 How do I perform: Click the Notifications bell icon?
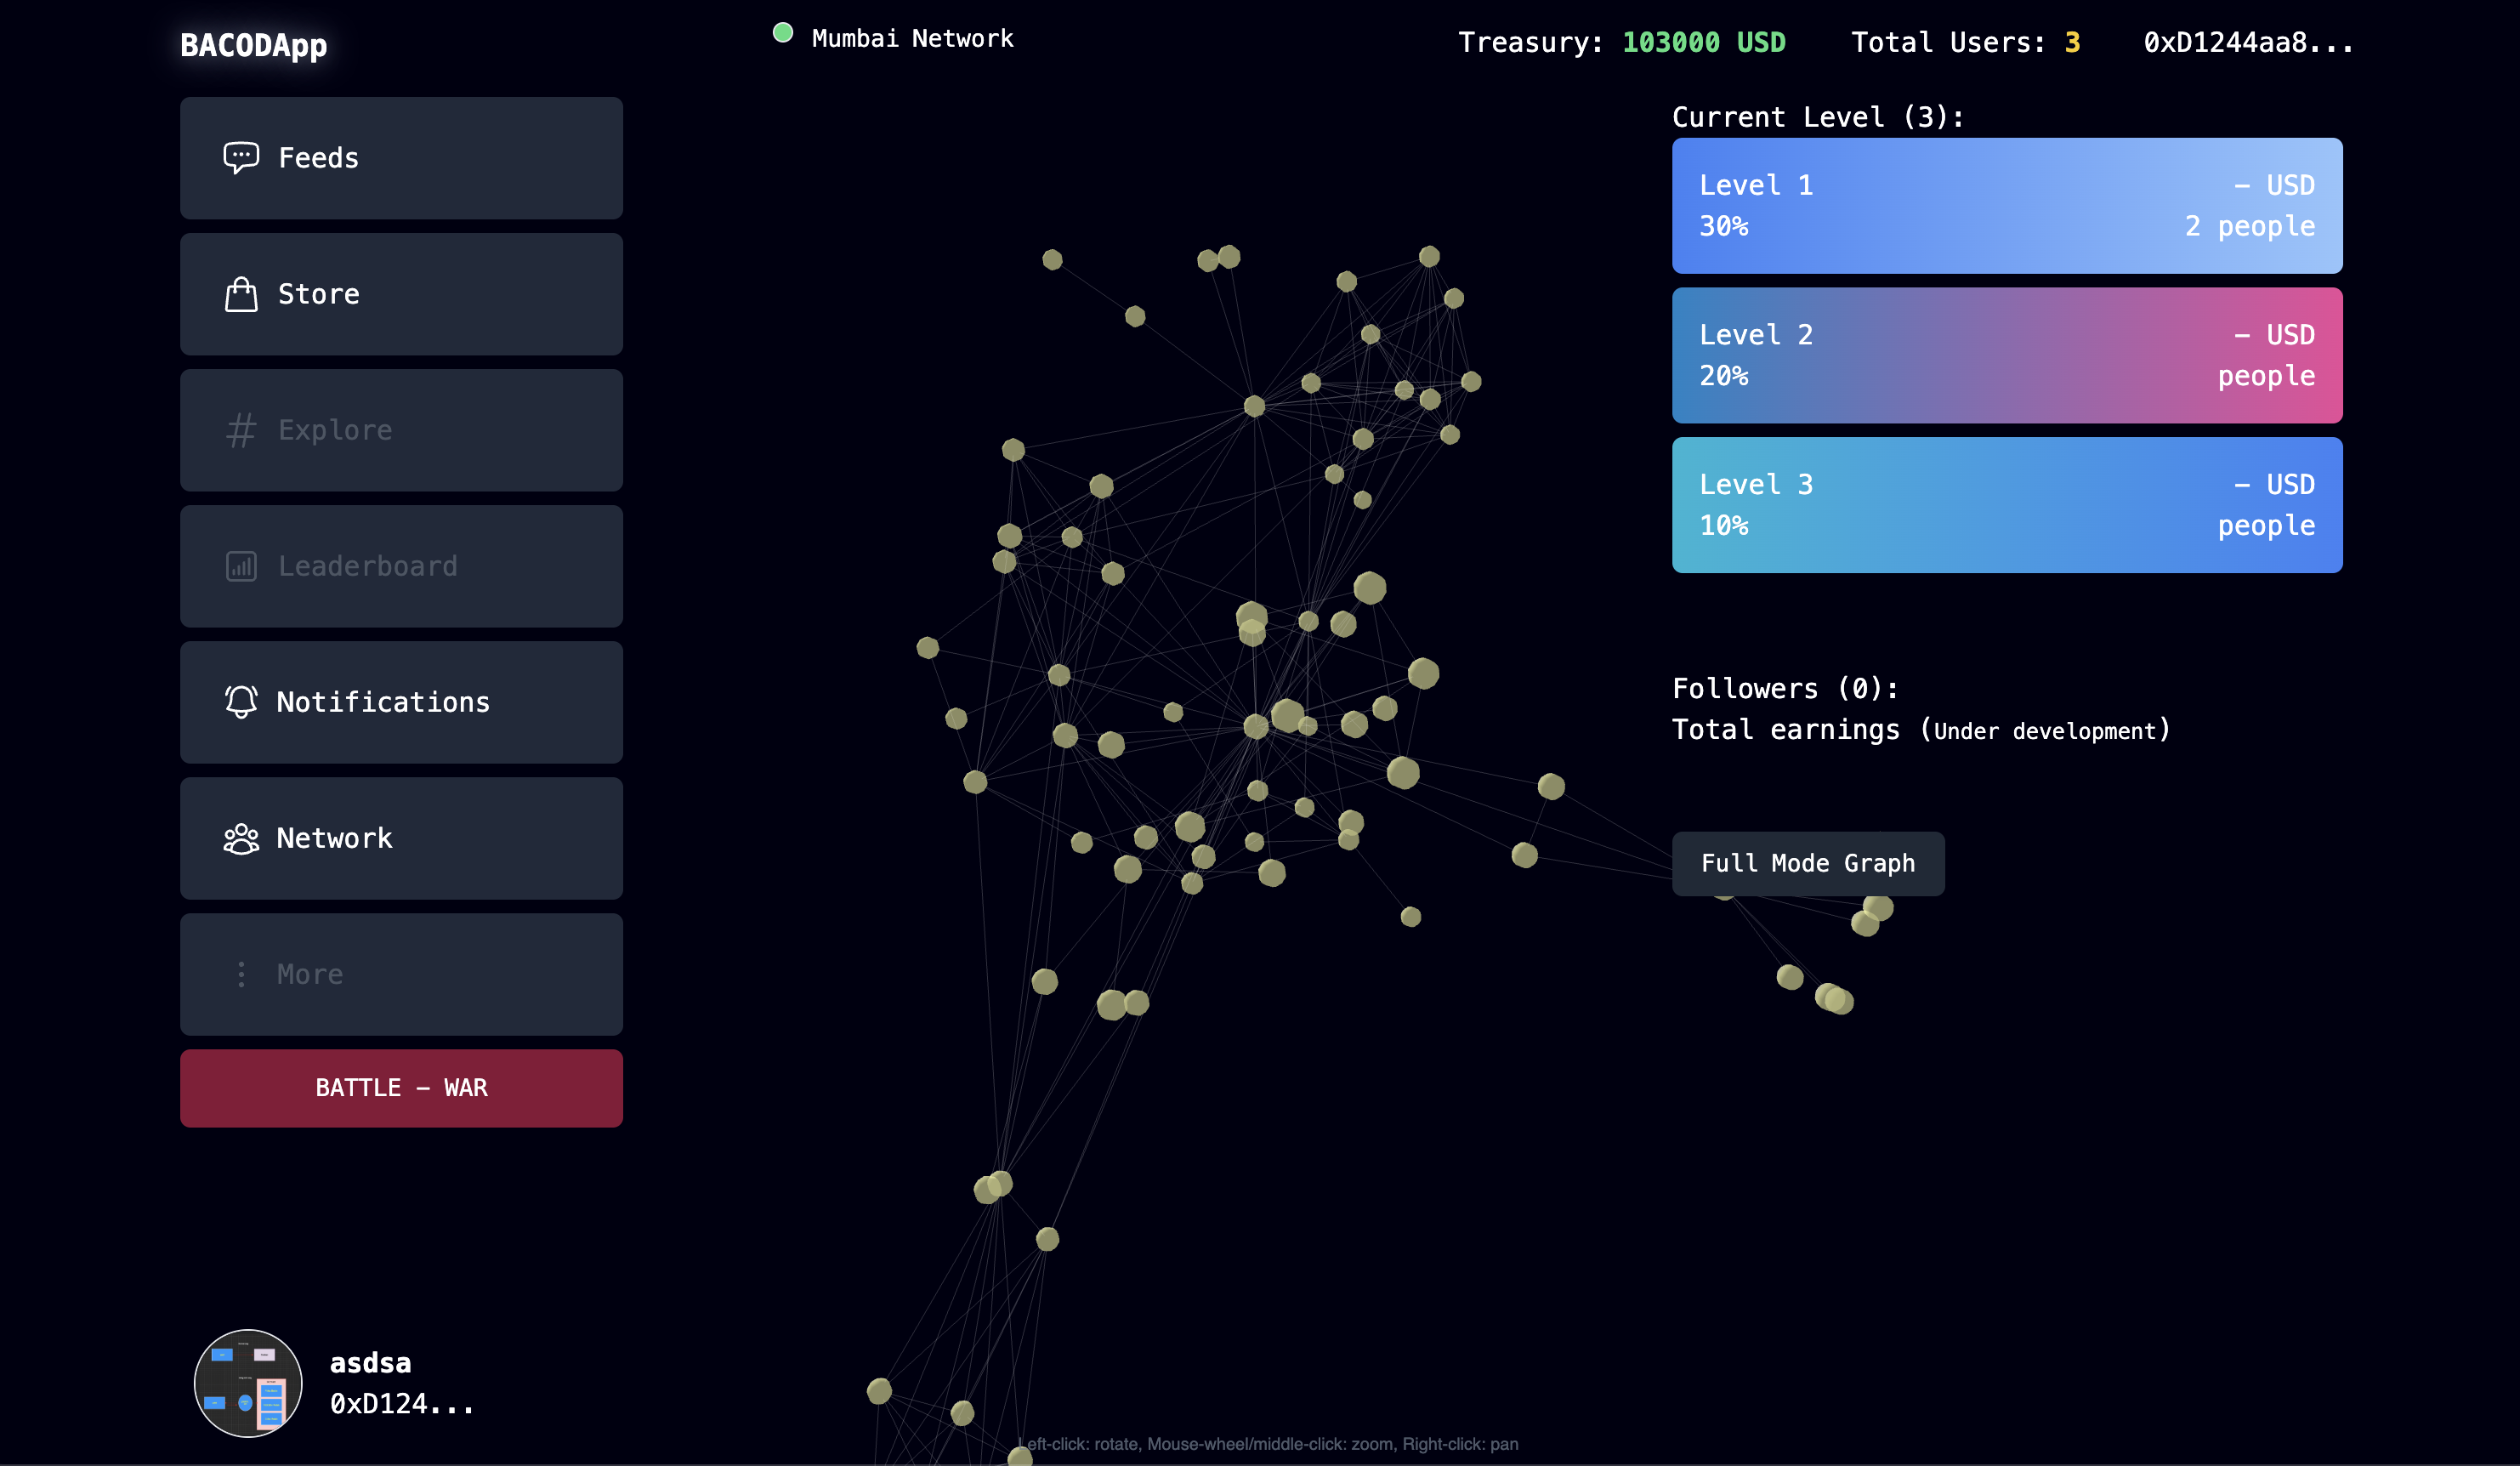coord(241,702)
